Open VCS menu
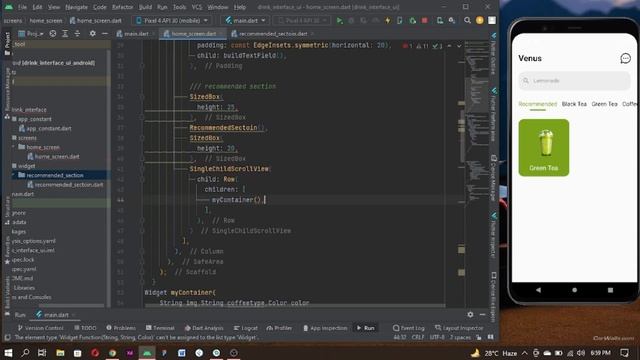This screenshot has height=360, width=640. [x=197, y=7]
